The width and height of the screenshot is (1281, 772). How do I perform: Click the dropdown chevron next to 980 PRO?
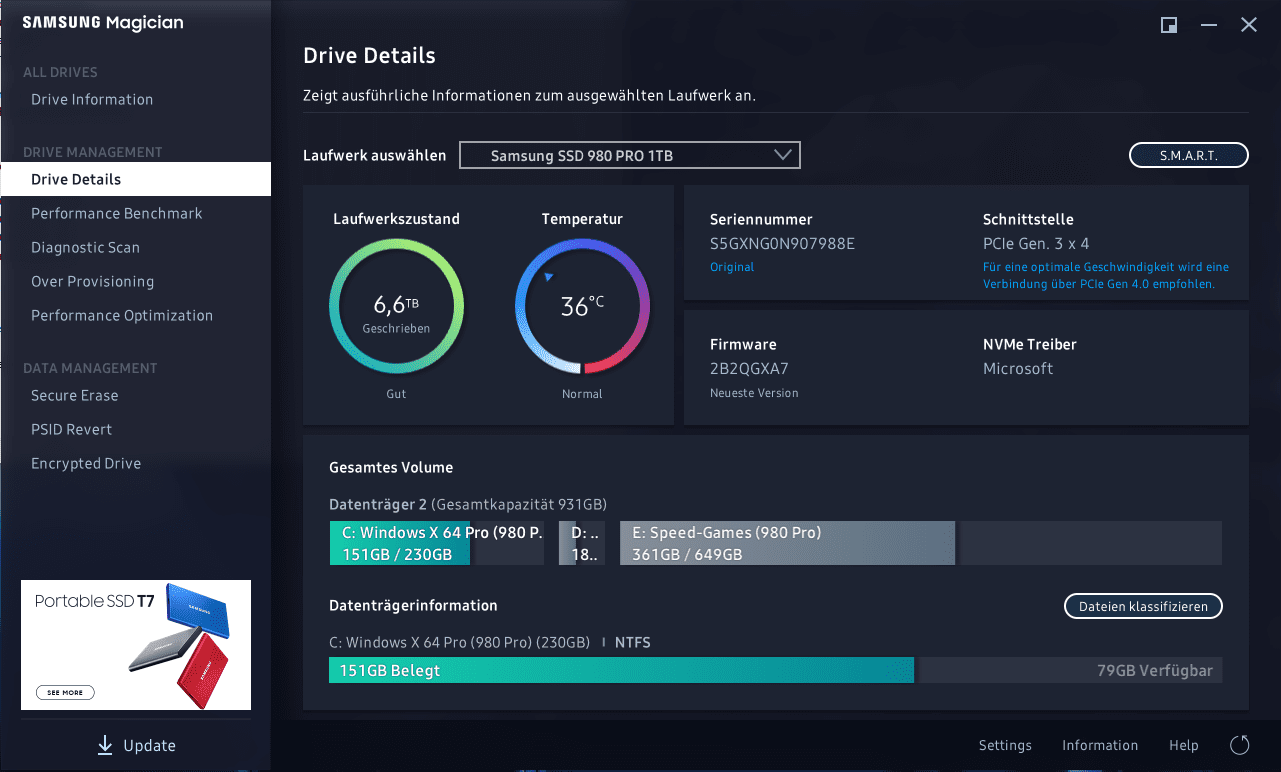tap(783, 155)
